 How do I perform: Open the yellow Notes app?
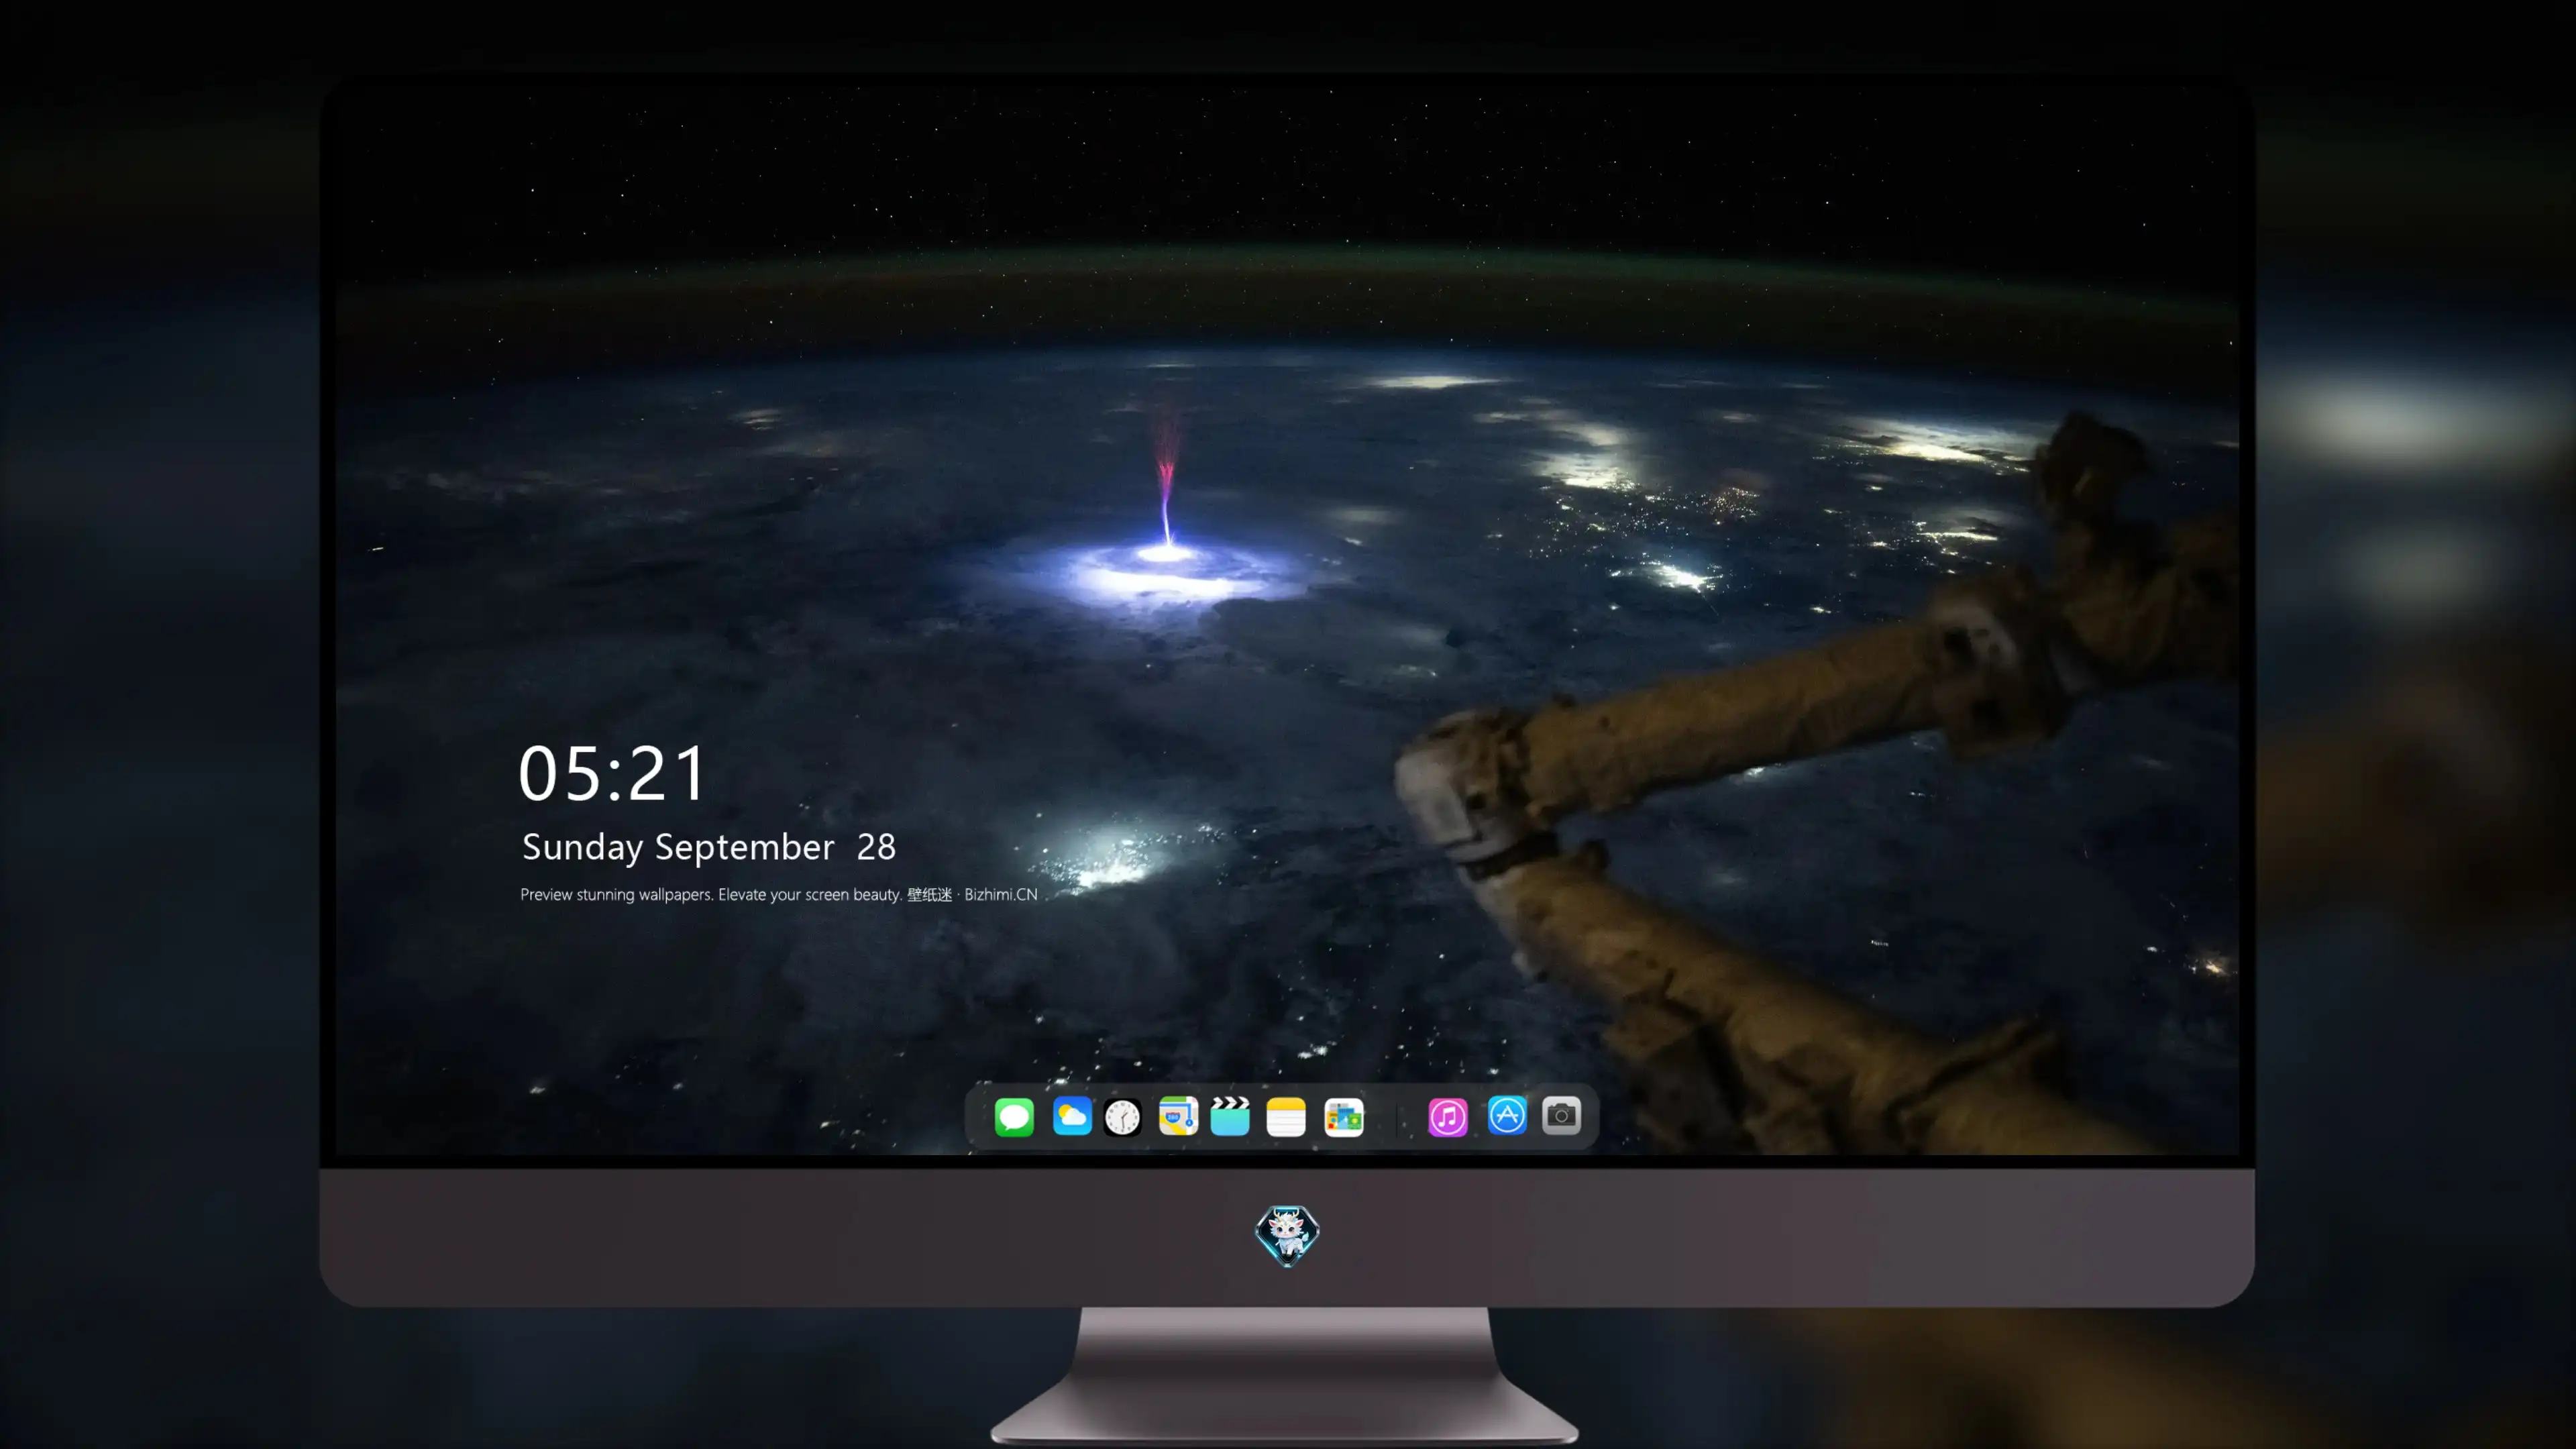[1286, 1117]
